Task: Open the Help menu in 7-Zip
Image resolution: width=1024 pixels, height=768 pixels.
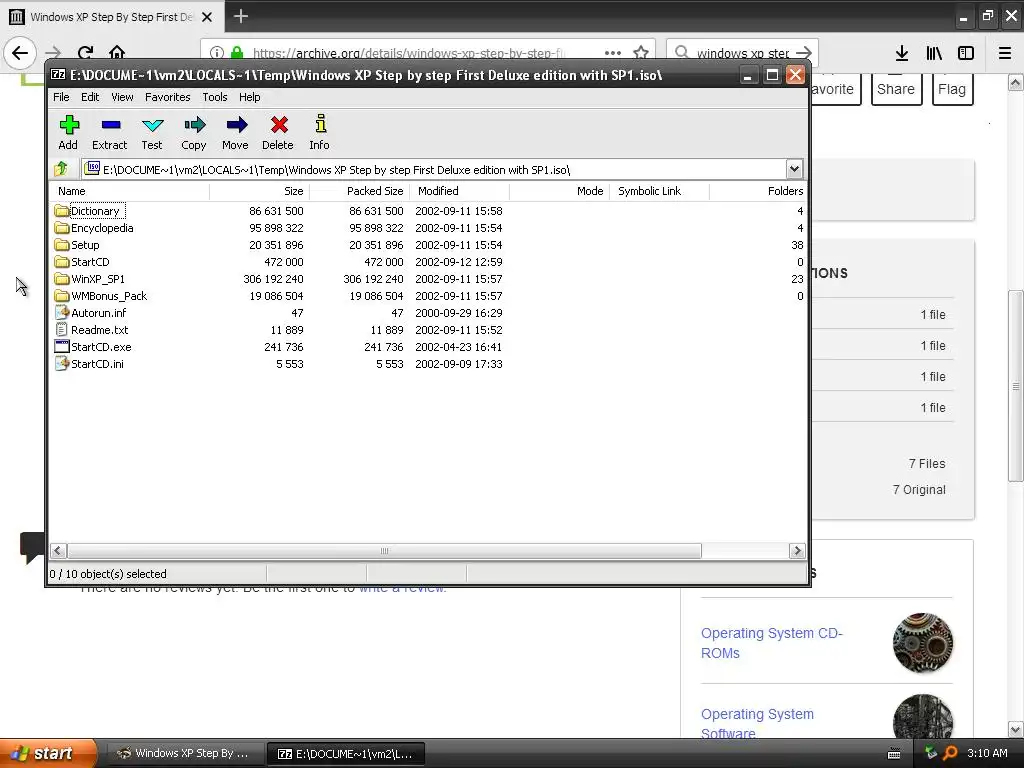Action: [x=249, y=97]
